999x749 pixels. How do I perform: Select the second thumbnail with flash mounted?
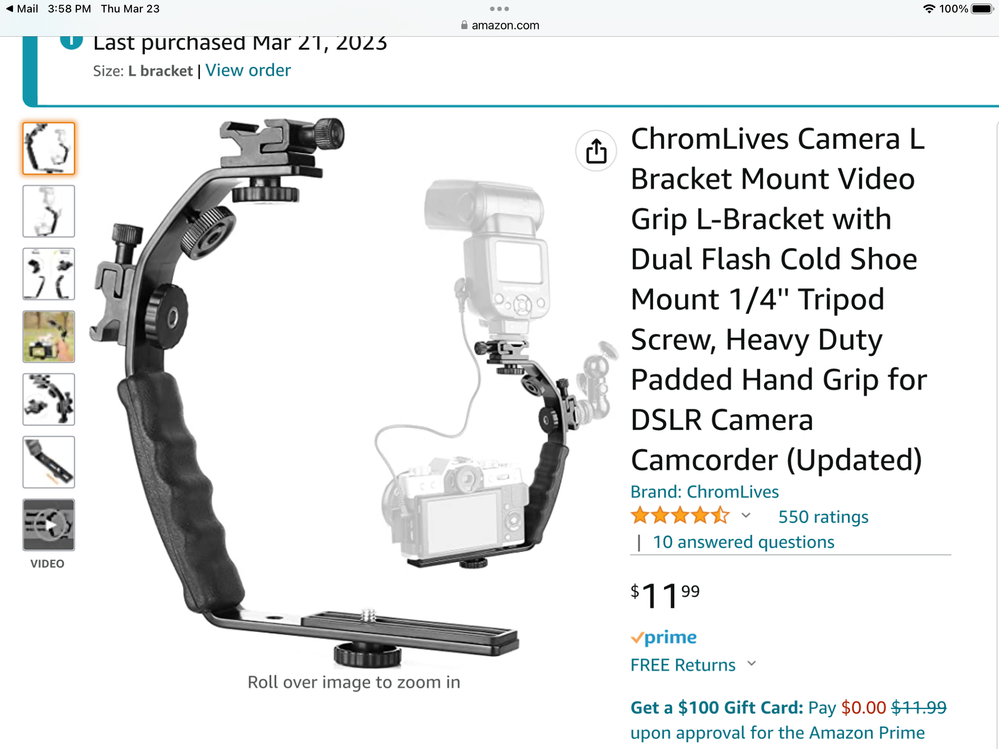pos(48,211)
